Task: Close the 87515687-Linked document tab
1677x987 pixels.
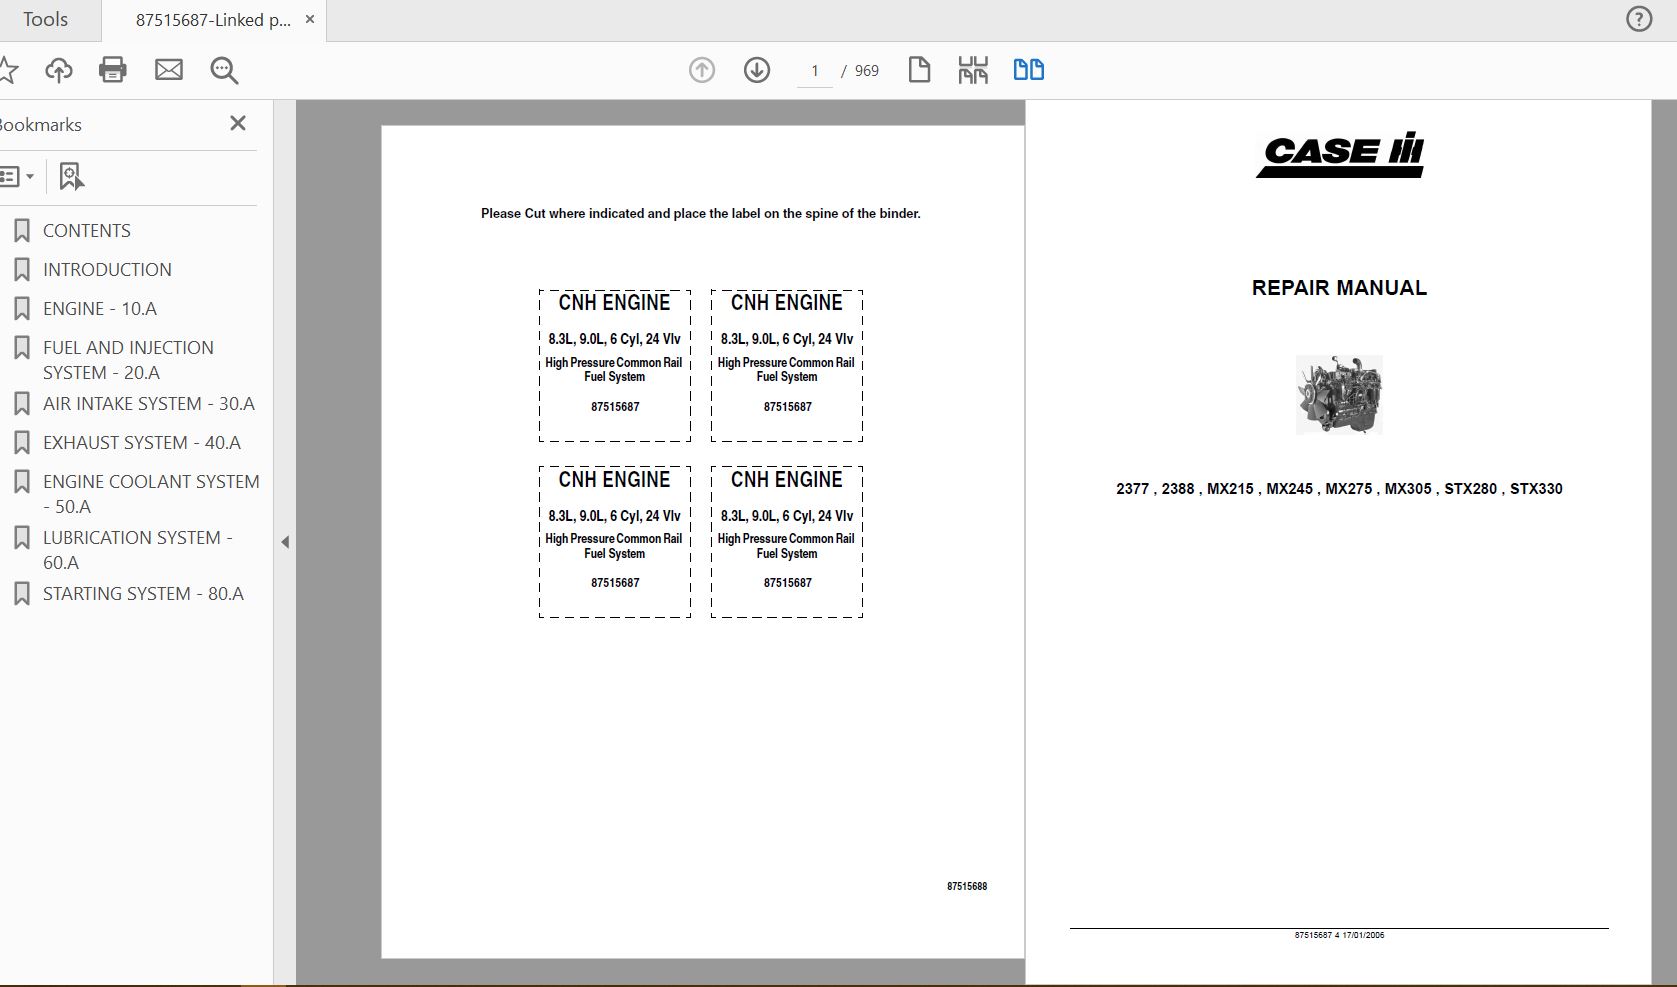Action: [310, 19]
